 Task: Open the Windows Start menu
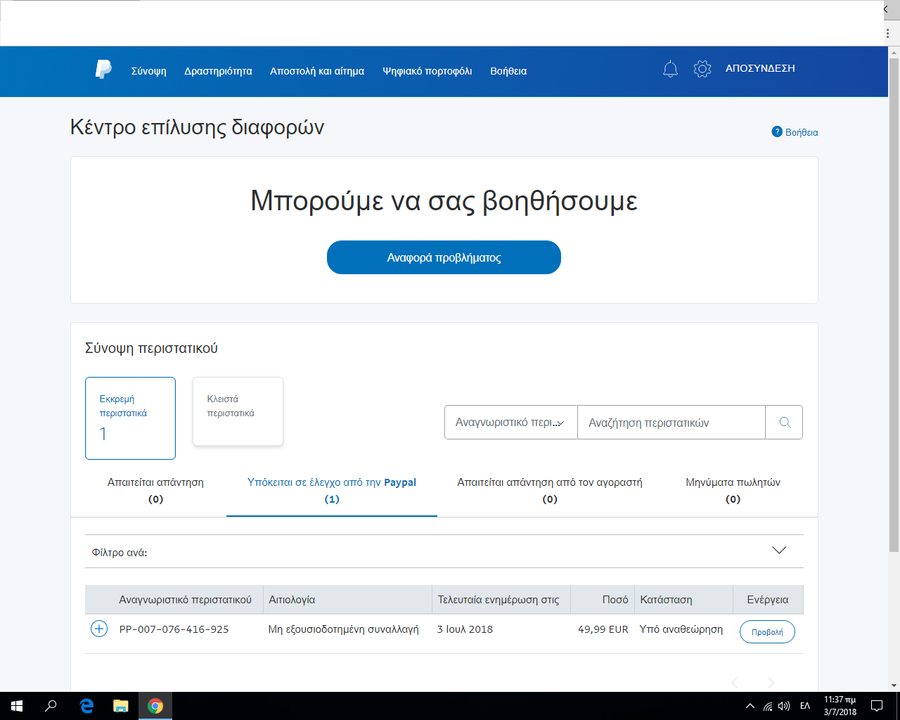click(x=16, y=706)
